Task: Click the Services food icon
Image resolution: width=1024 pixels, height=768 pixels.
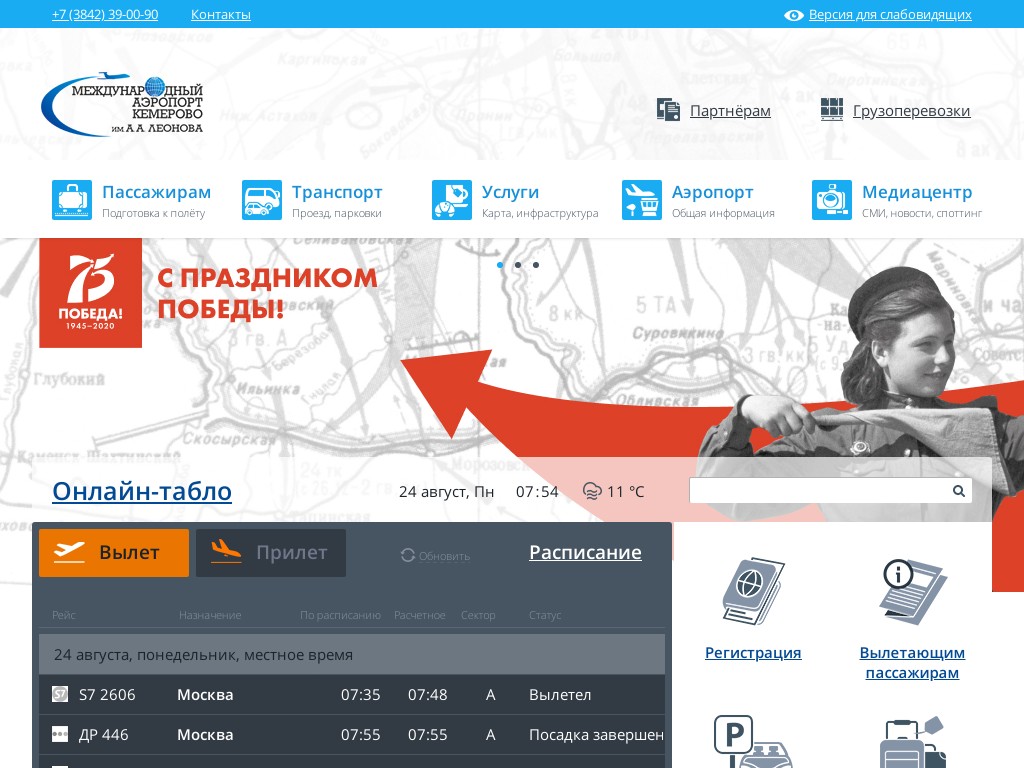Action: pos(451,200)
